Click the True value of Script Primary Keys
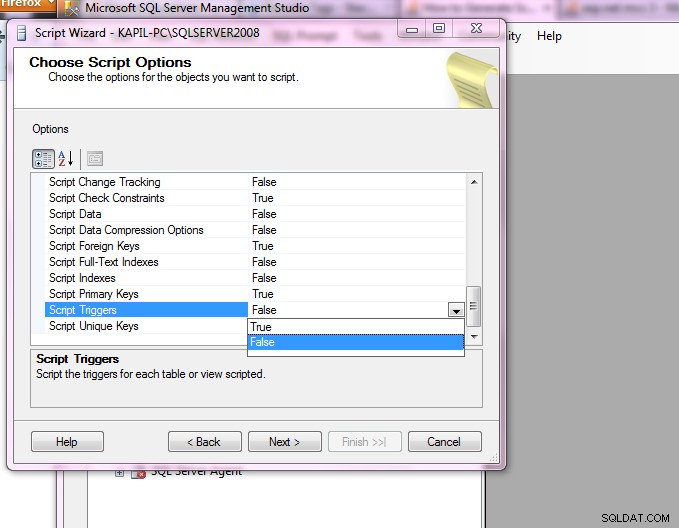The height and width of the screenshot is (528, 679). [x=263, y=294]
